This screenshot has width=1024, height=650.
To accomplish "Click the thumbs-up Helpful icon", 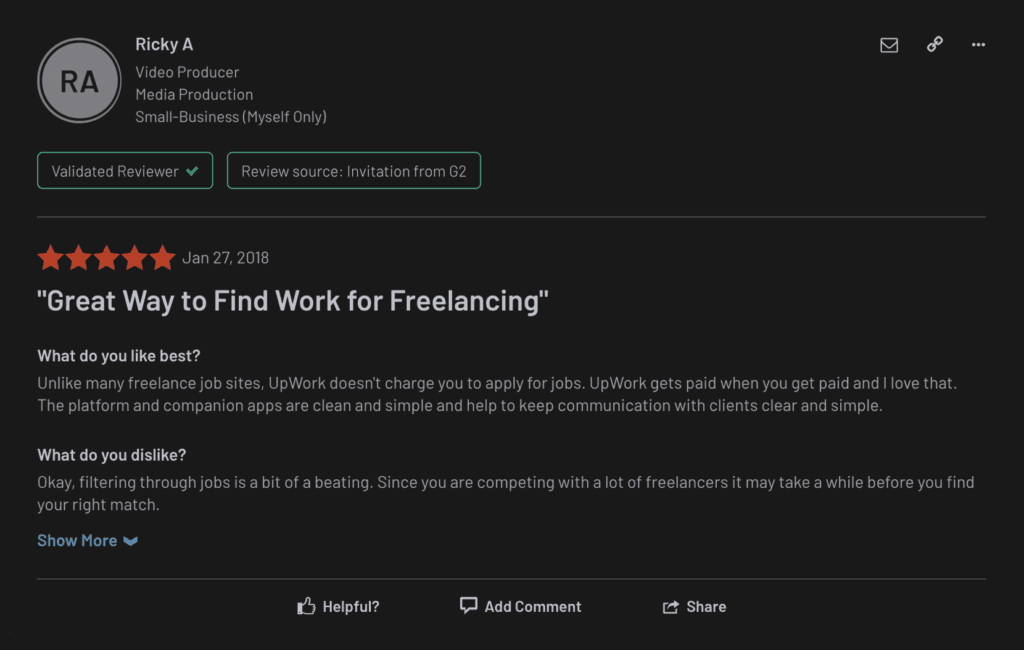I will [x=307, y=606].
